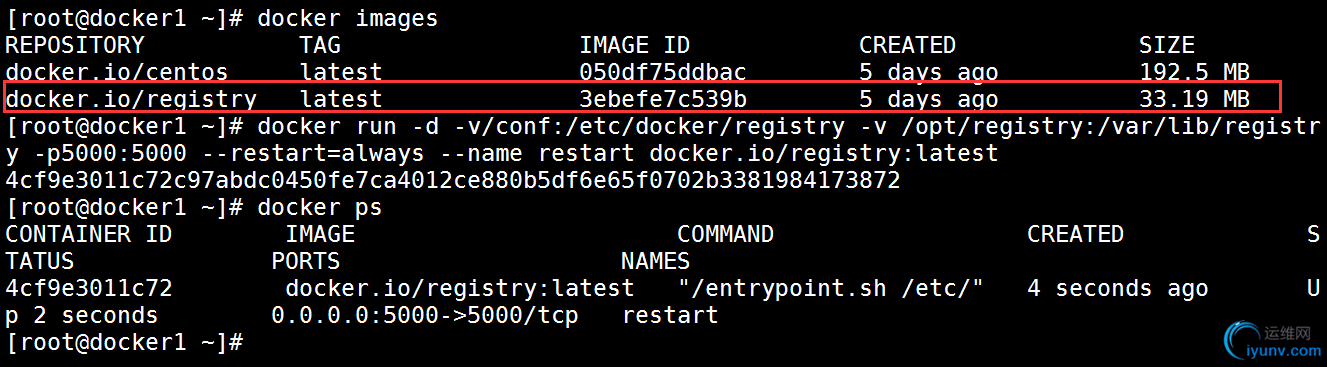
Task: Click the 'docker images' command text
Action: click(348, 19)
